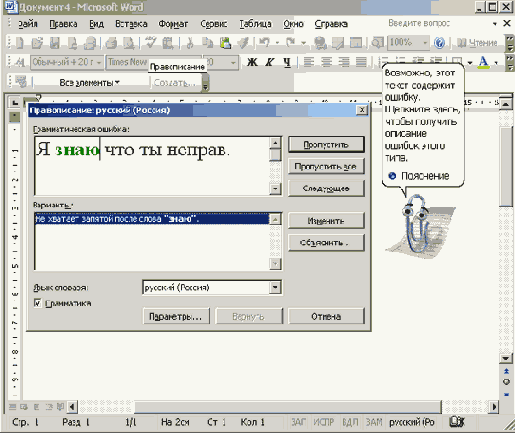
Task: Click the Объяснить button
Action: pyautogui.click(x=326, y=242)
